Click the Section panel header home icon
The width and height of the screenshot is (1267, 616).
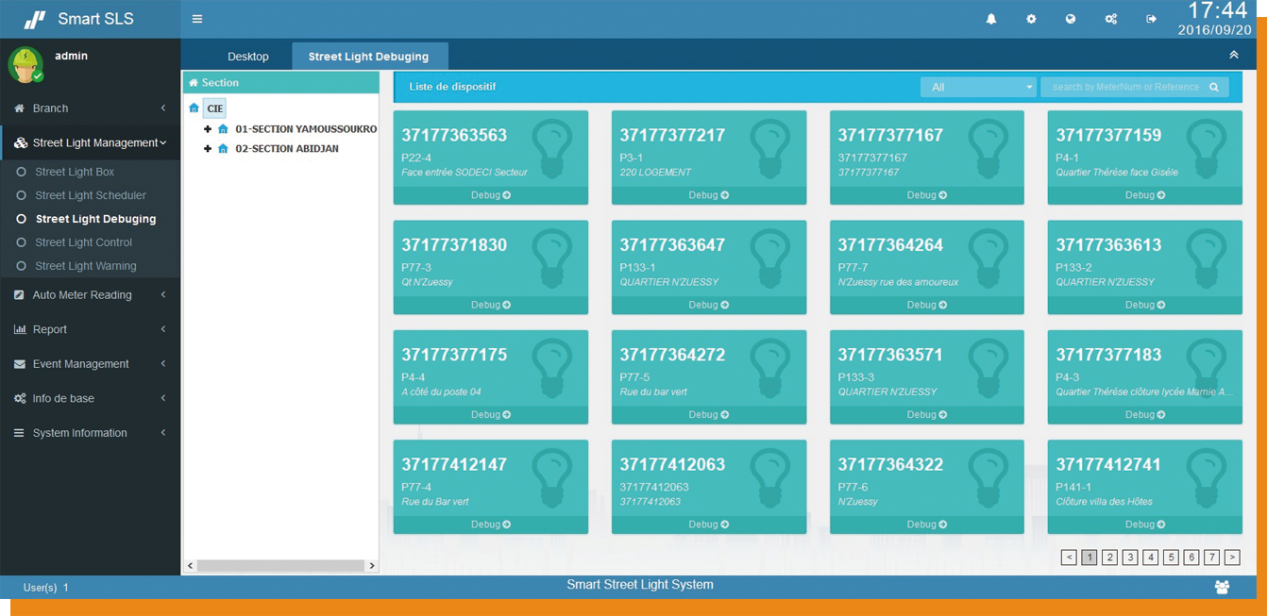pyautogui.click(x=194, y=83)
